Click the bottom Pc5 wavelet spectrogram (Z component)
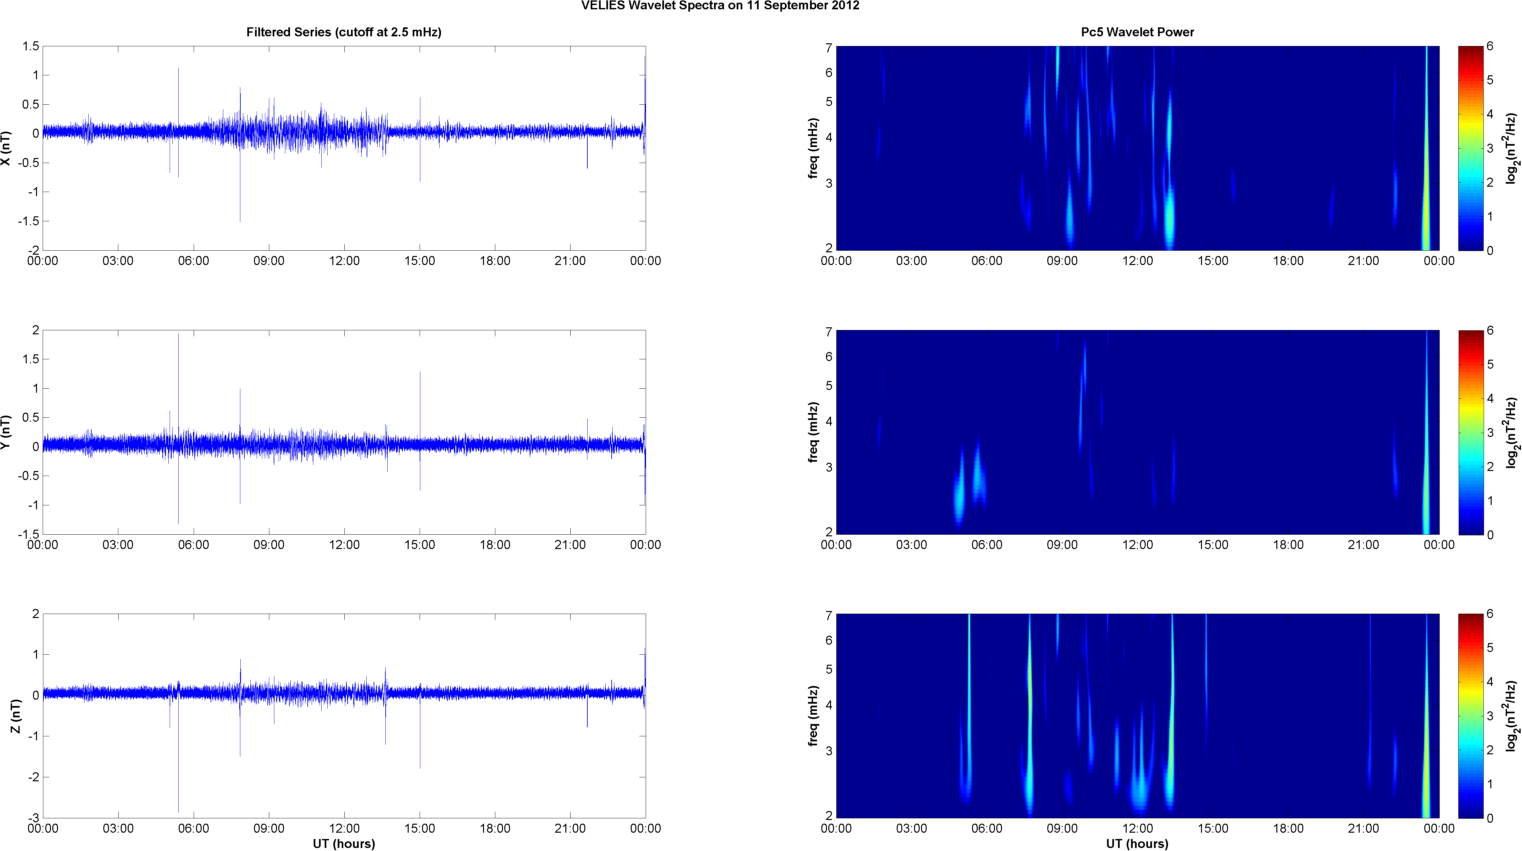 pos(1137,716)
